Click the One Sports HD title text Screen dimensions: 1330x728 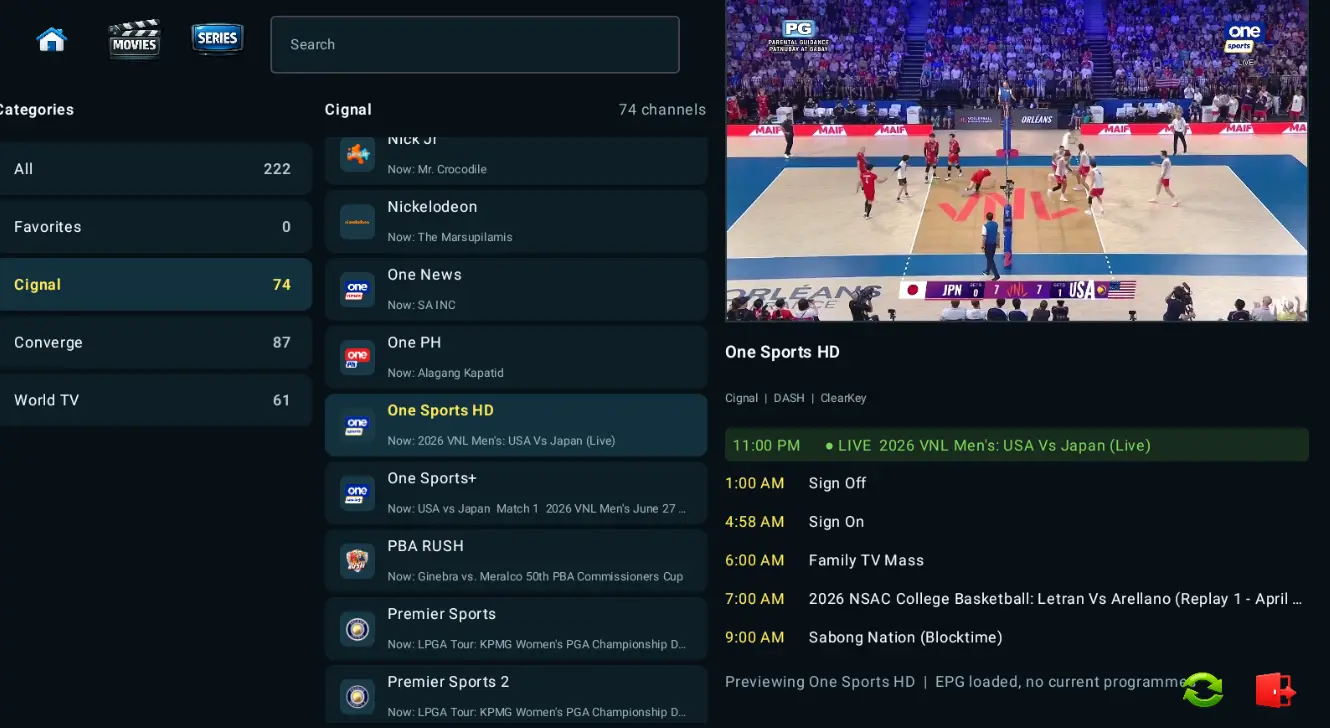(782, 352)
